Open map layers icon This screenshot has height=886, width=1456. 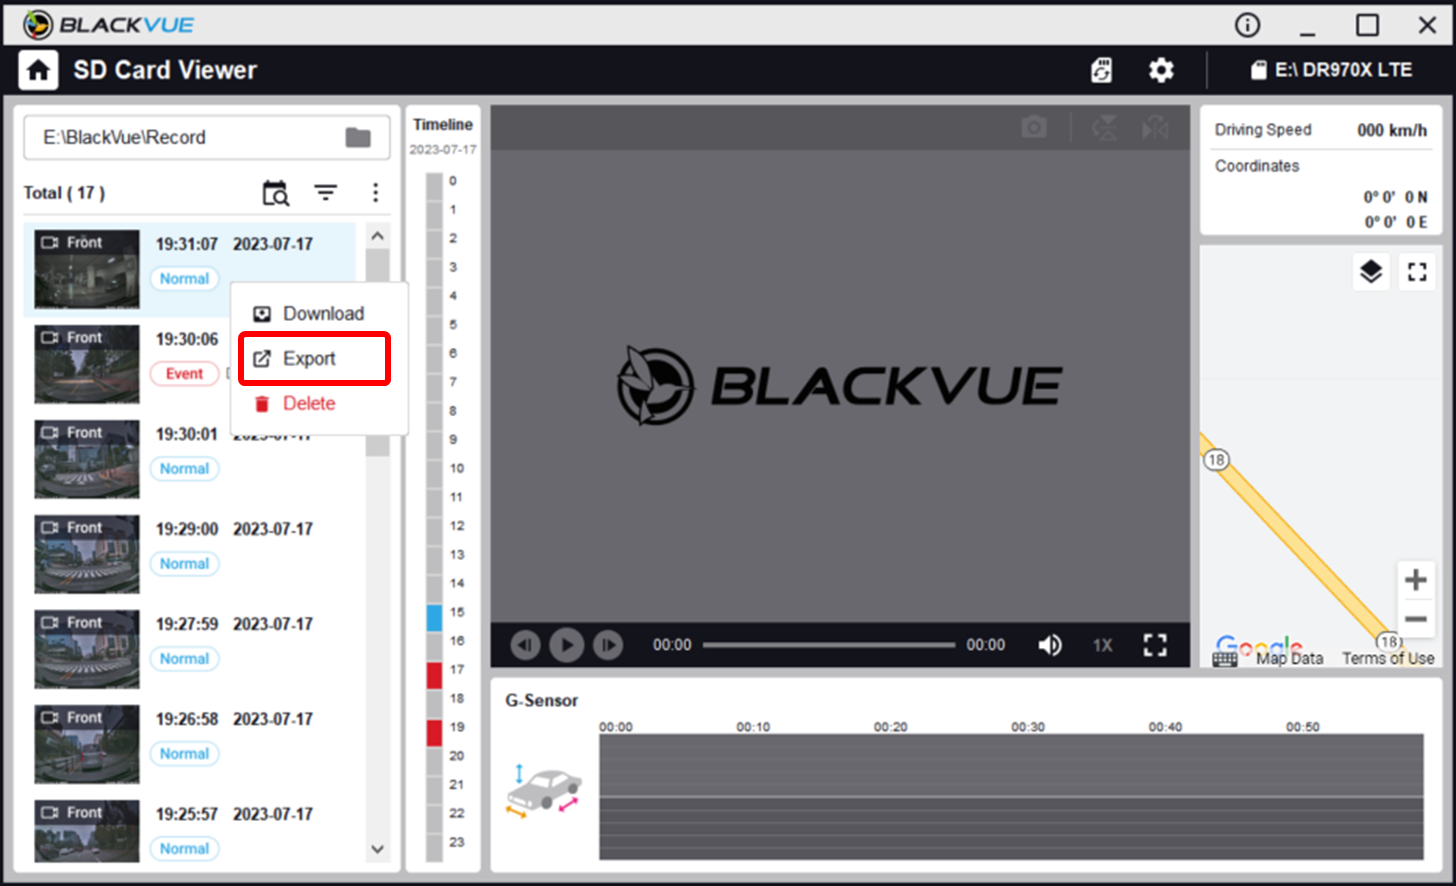(x=1371, y=271)
